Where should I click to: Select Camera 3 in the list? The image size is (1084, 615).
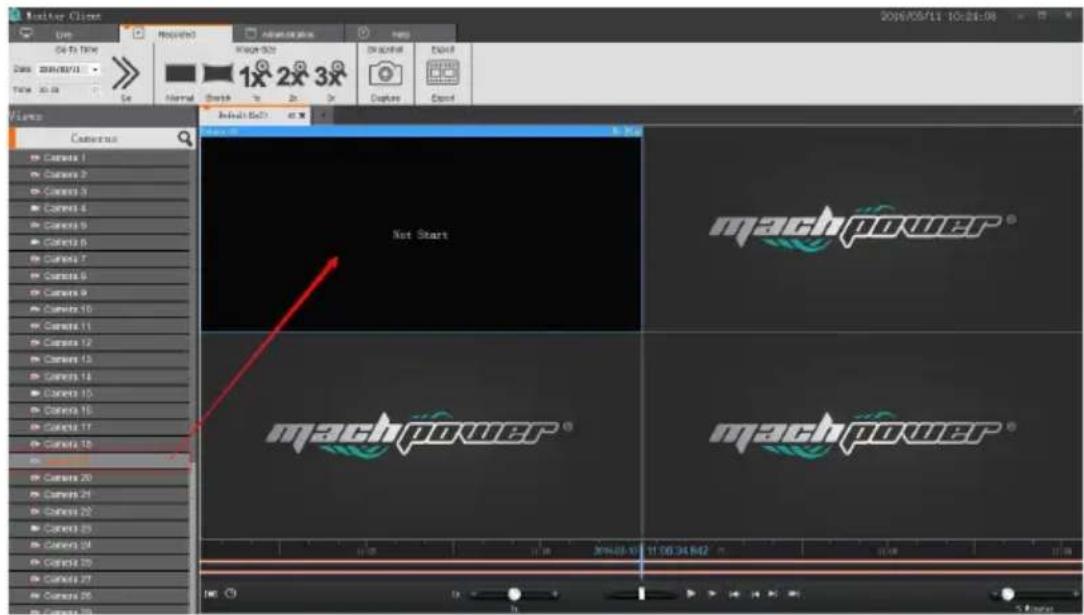(100, 191)
